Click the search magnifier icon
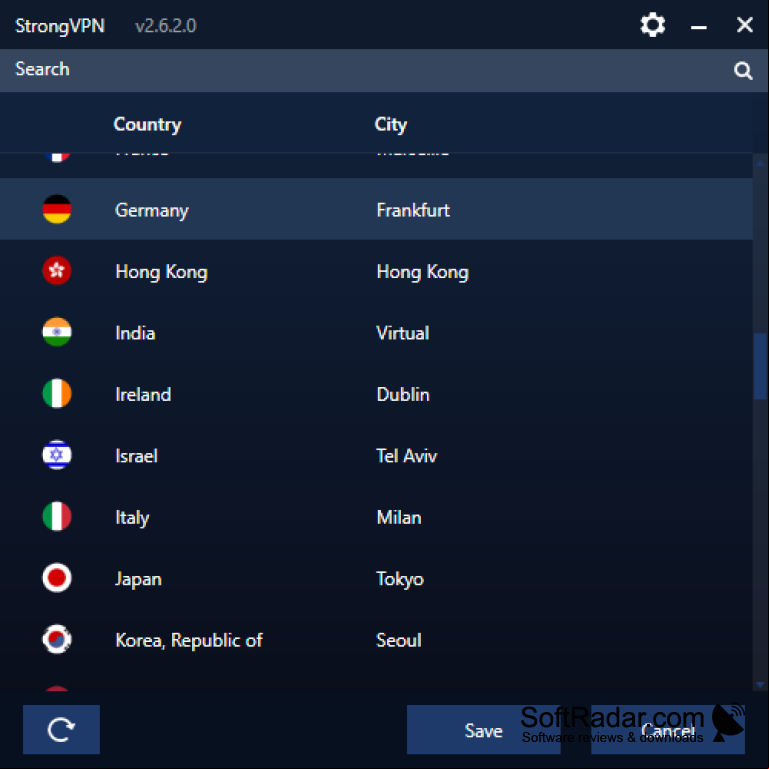This screenshot has height=769, width=769. (743, 71)
